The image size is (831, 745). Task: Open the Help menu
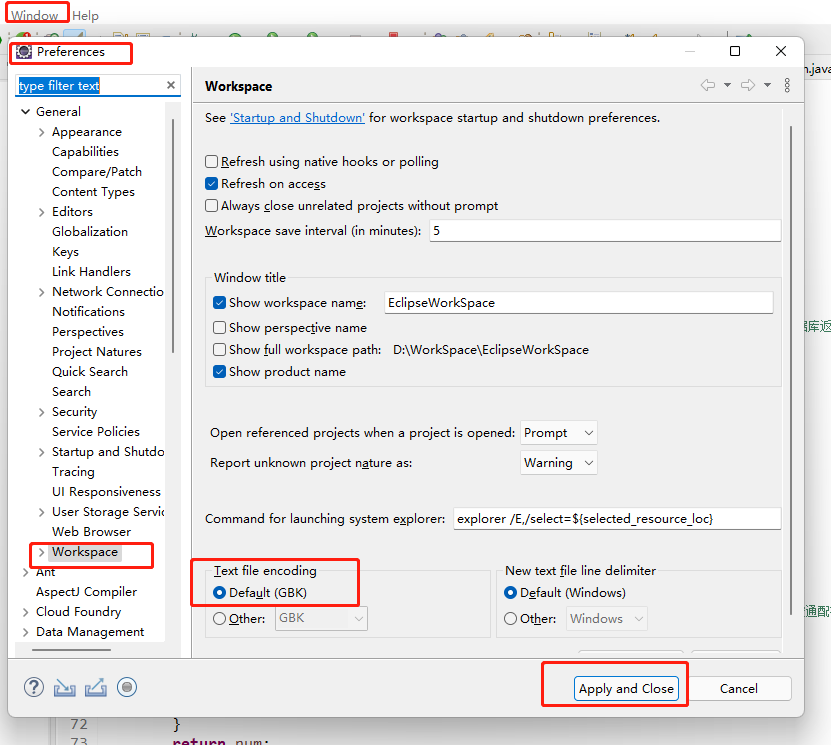85,15
